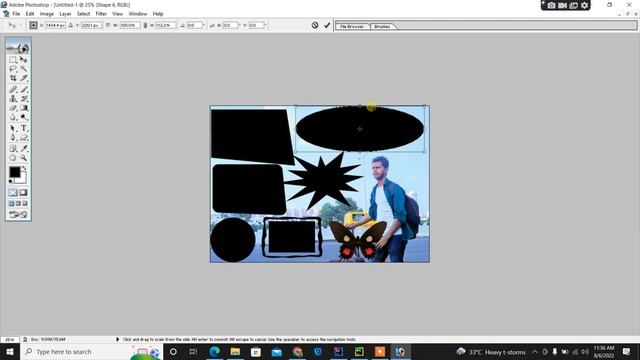Open the Mail app from taskbar

(x=277, y=352)
